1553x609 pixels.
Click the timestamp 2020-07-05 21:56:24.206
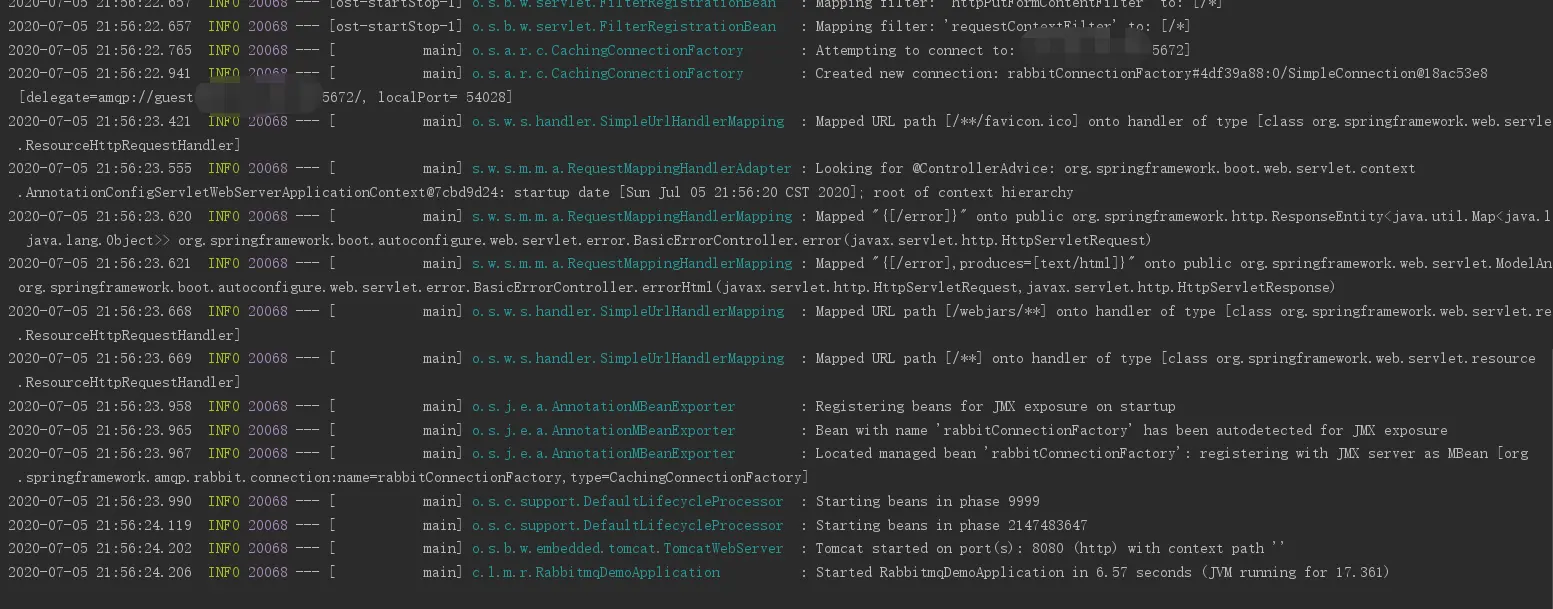click(100, 572)
